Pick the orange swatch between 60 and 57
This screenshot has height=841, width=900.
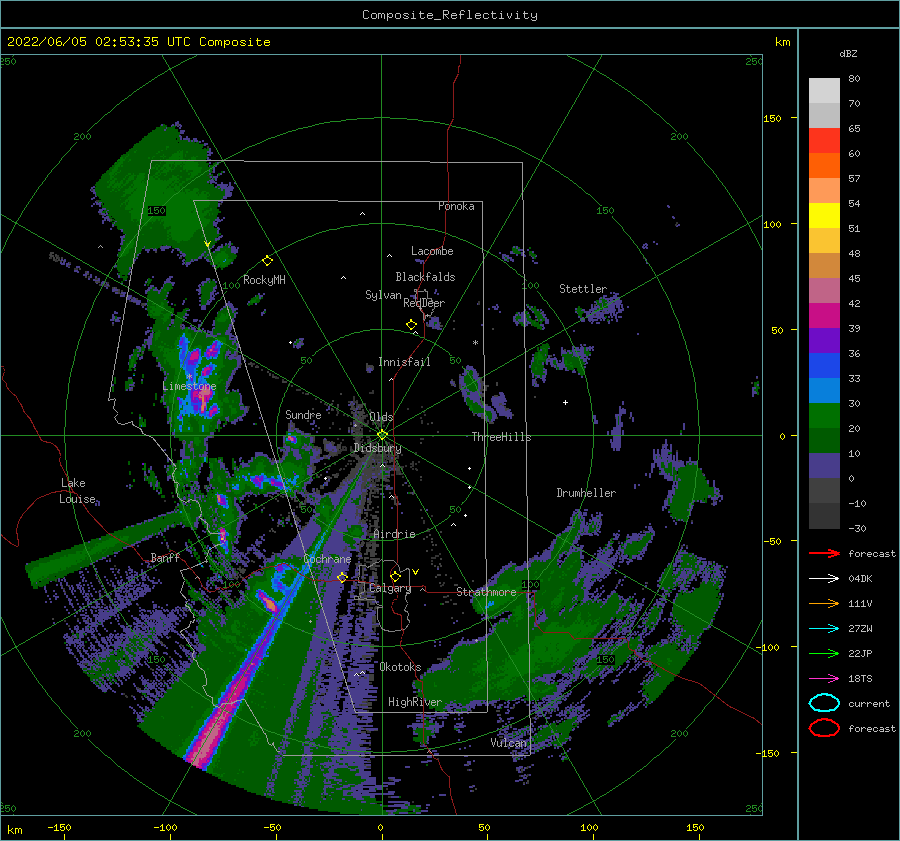[x=824, y=166]
